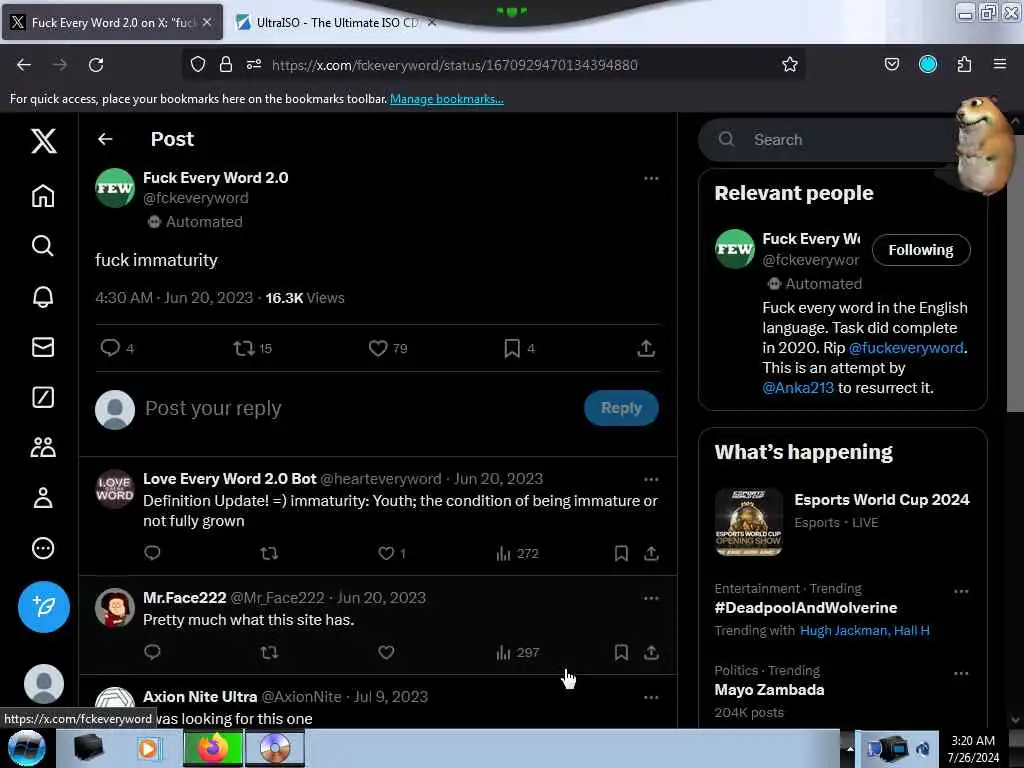Open the #DeadpoolAndWolverine trending topic
Viewport: 1024px width, 768px height.
point(805,608)
